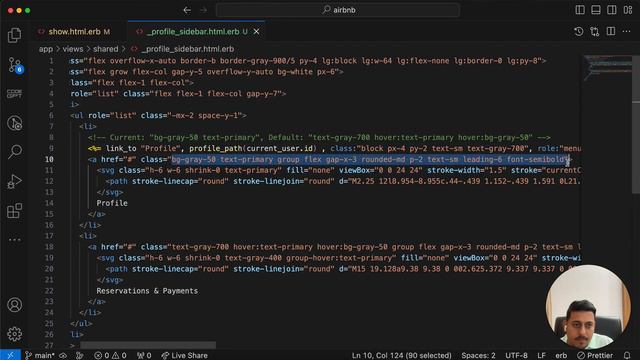Click the webcam overlay thumbnail
Image resolution: width=640 pixels, height=360 pixels.
(588, 307)
